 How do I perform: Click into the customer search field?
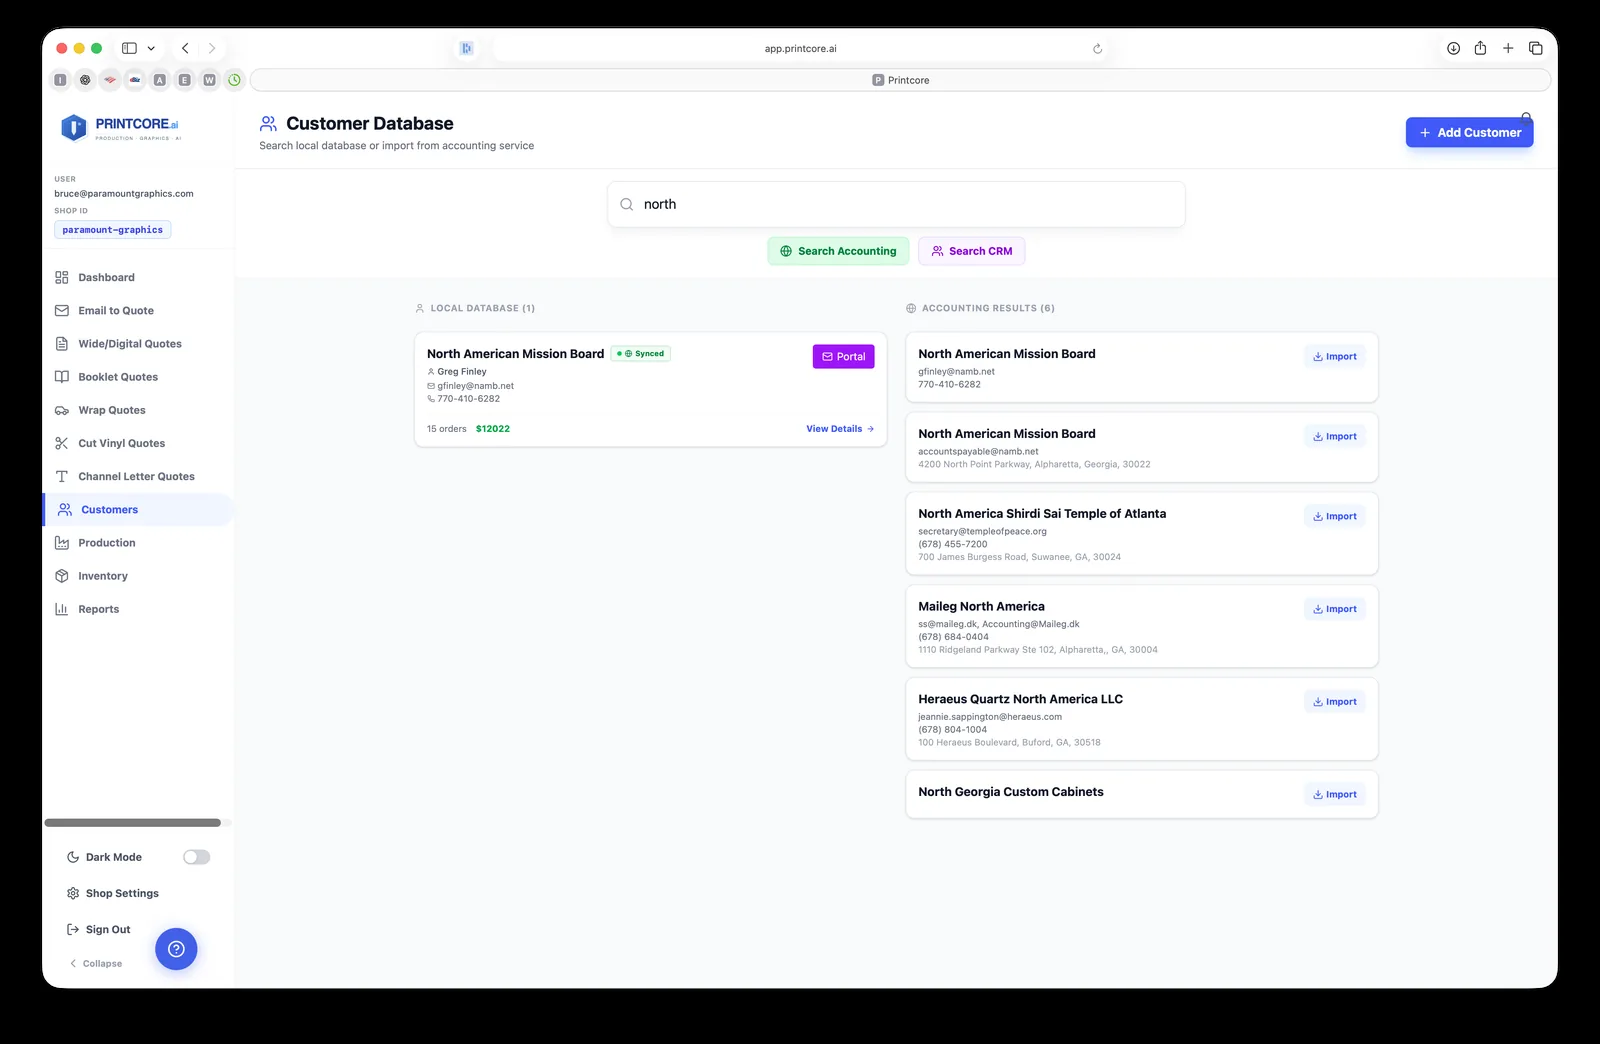(x=896, y=204)
